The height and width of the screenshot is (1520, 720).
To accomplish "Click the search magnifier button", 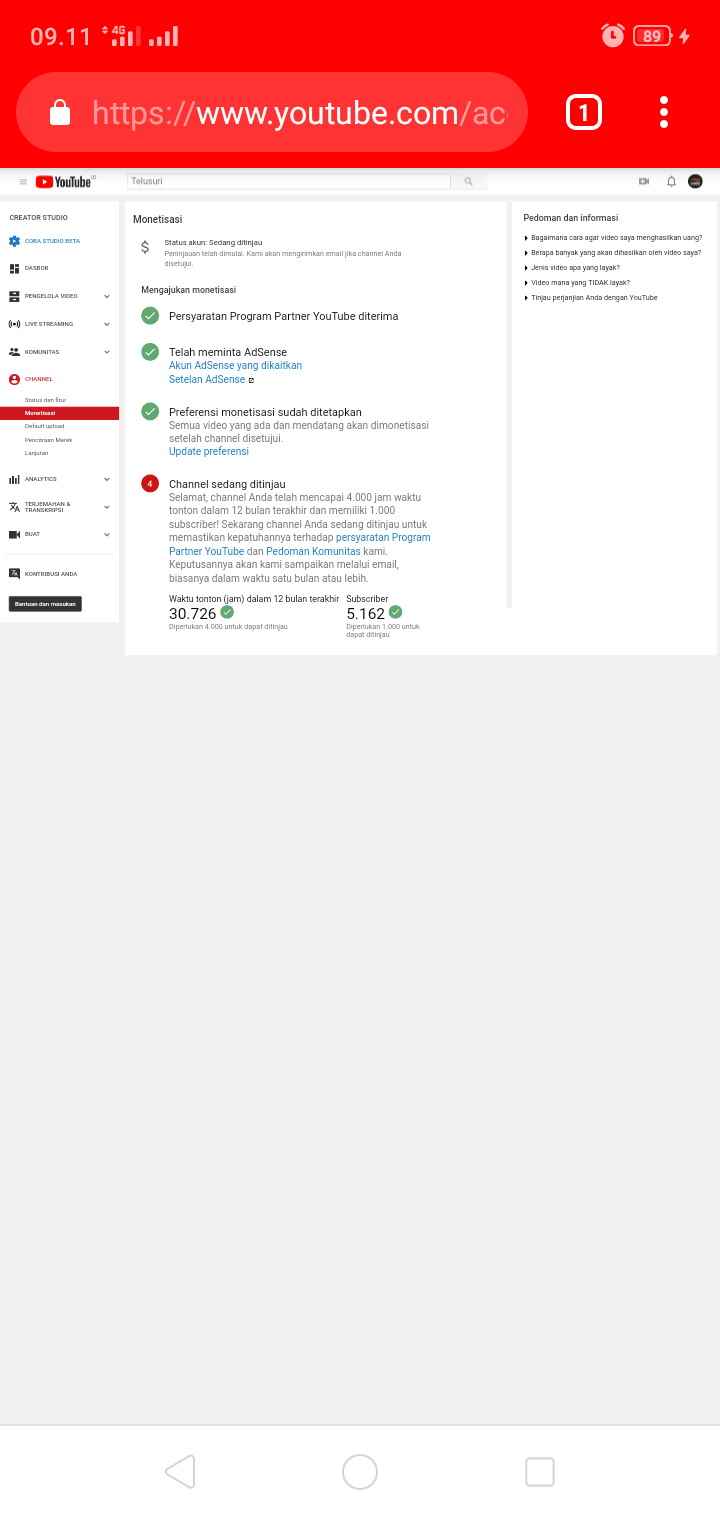I will [468, 182].
